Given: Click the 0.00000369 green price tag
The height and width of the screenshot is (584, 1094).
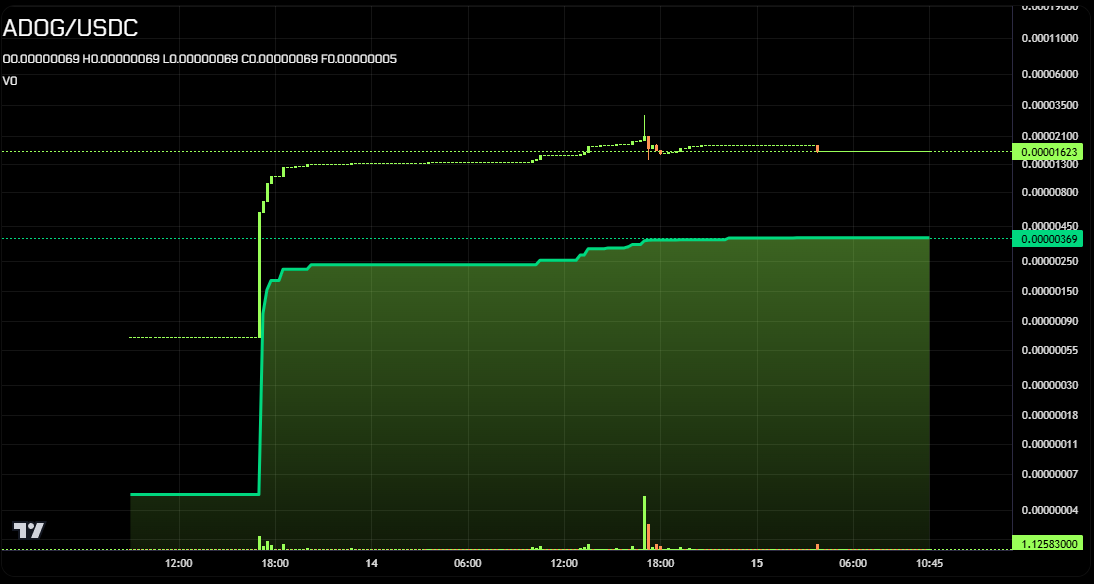Looking at the screenshot, I should (1049, 239).
